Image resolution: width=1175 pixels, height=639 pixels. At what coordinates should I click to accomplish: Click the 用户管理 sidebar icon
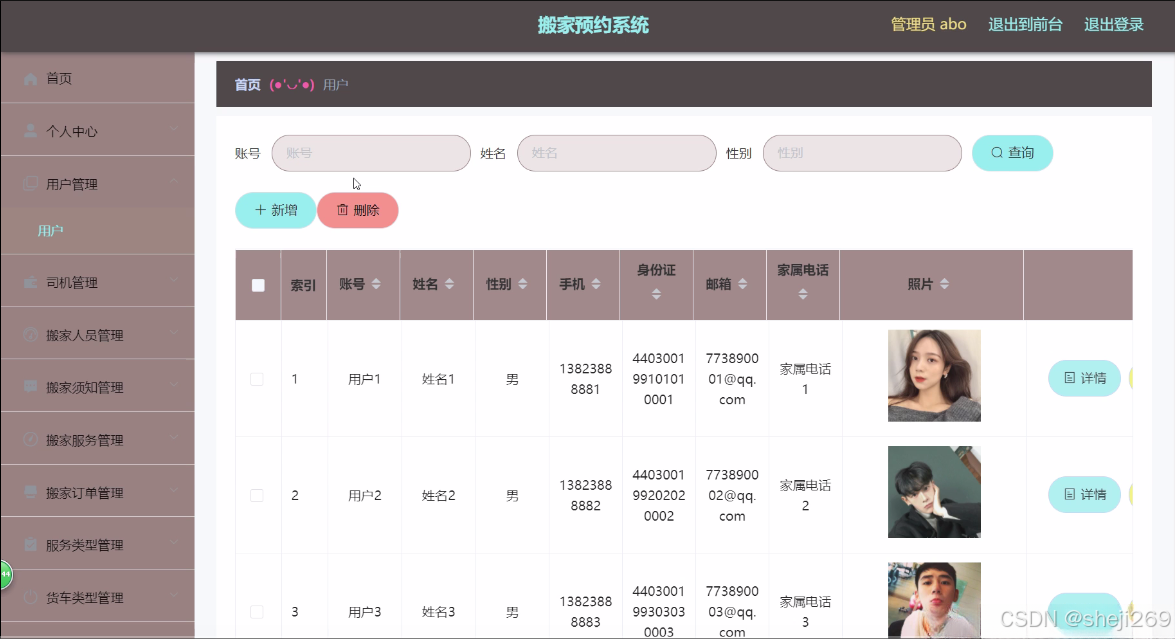coord(30,183)
